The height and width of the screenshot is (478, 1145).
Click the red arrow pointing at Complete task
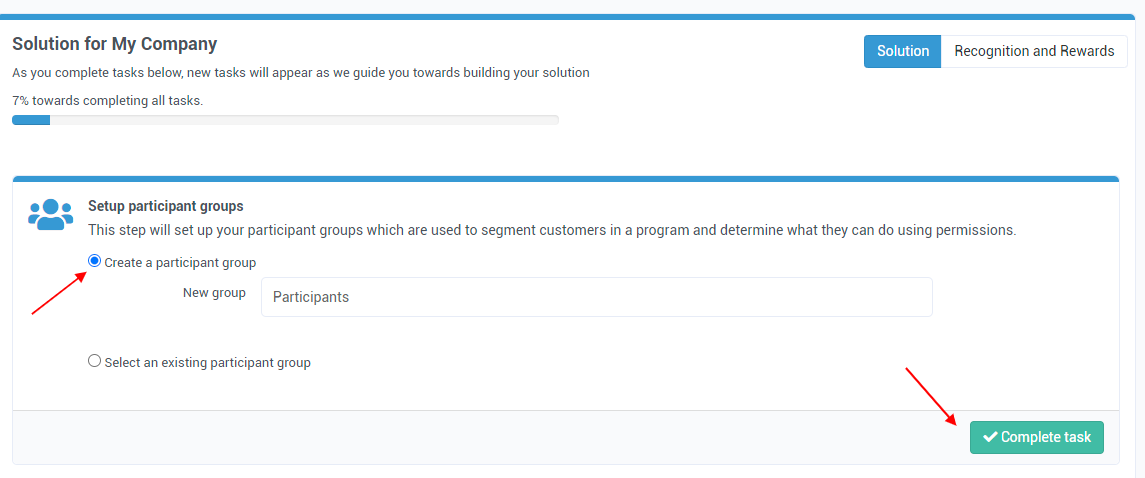931,396
